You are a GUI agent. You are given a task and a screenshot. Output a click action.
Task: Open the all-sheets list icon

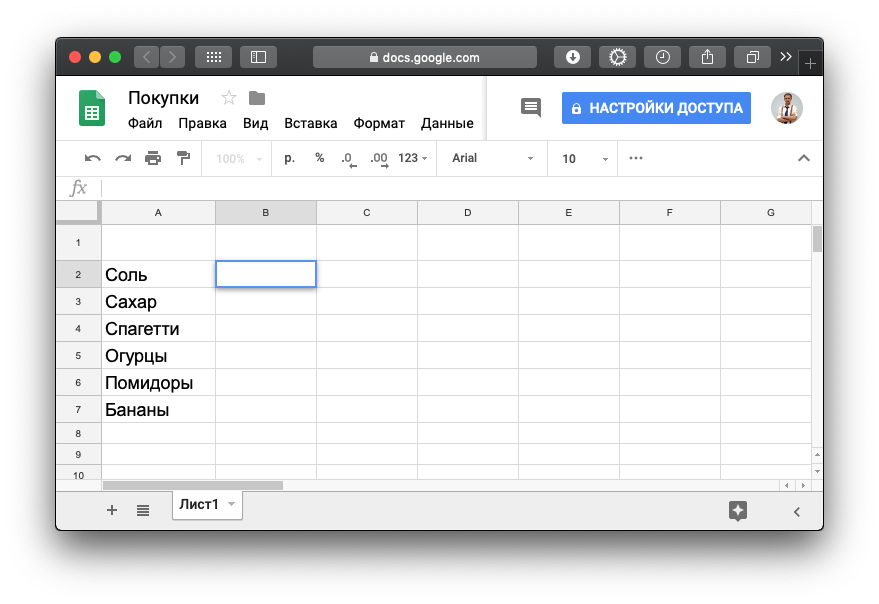143,510
